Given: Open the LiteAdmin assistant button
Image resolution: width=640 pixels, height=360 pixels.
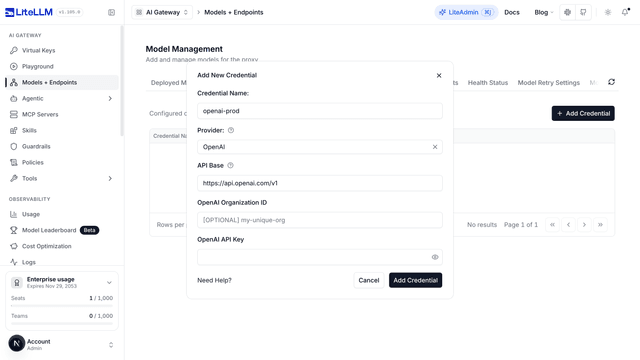Looking at the screenshot, I should 466,12.
